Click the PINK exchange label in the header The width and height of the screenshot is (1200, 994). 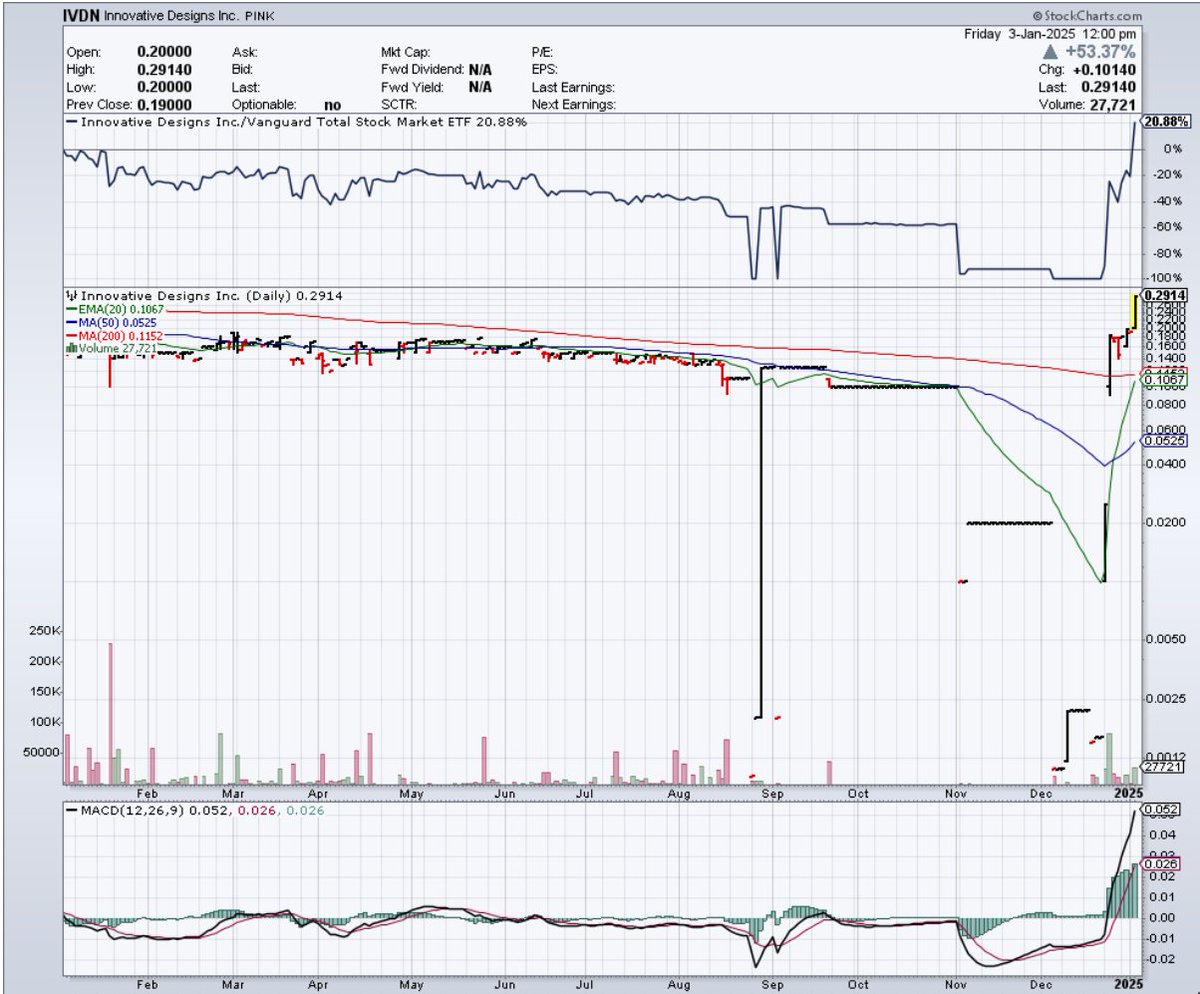[262, 17]
